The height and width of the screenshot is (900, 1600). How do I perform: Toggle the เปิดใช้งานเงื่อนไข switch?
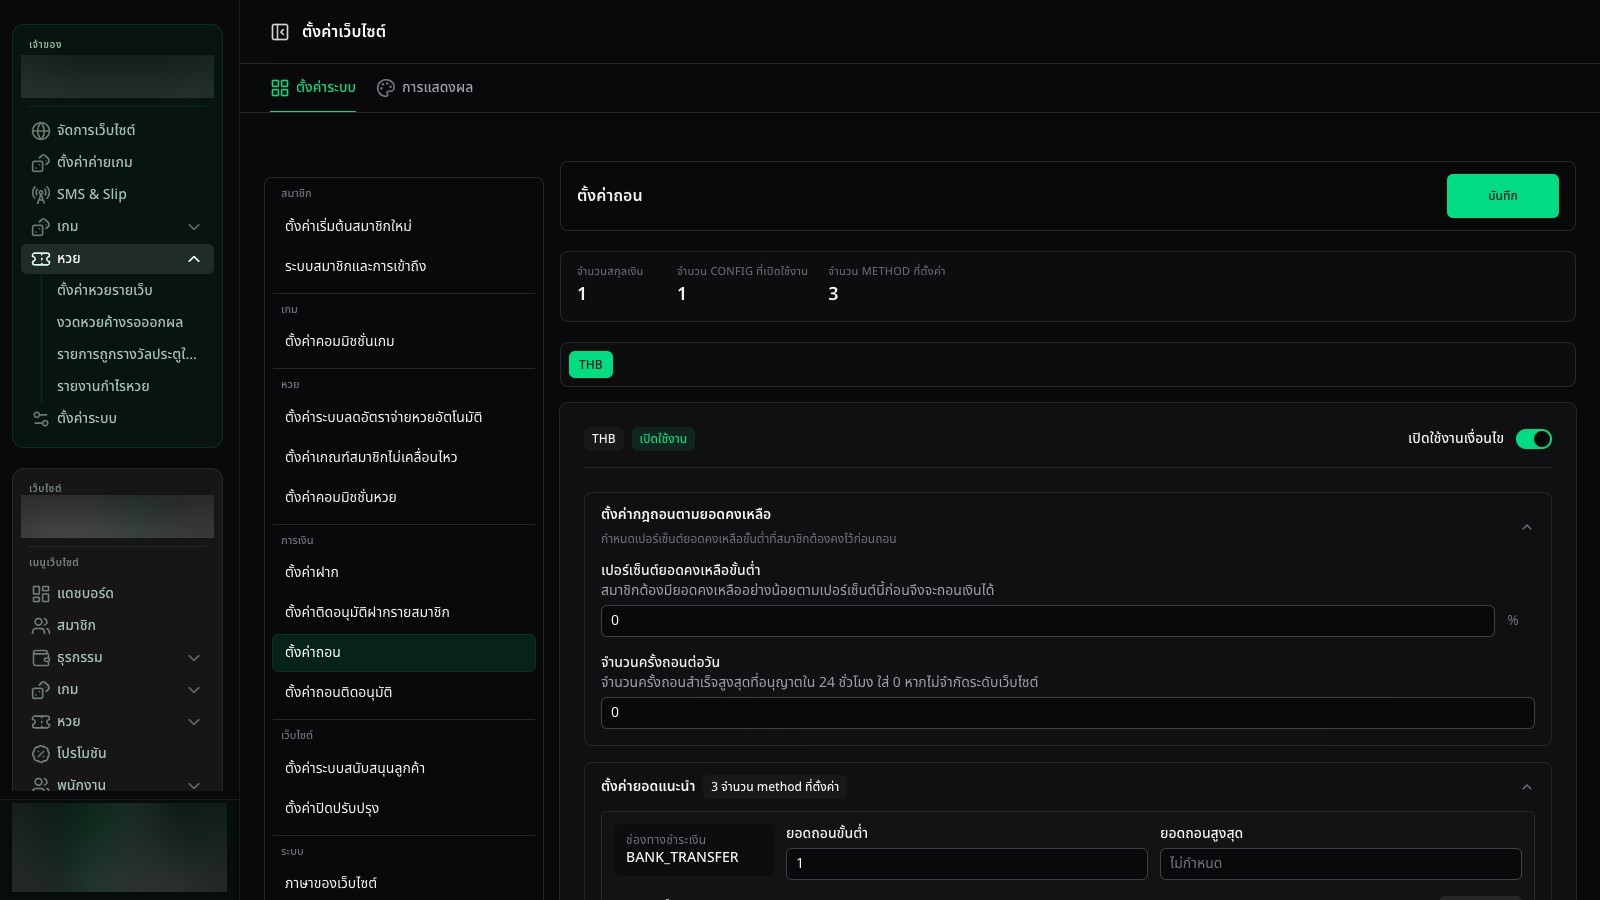click(1533, 439)
